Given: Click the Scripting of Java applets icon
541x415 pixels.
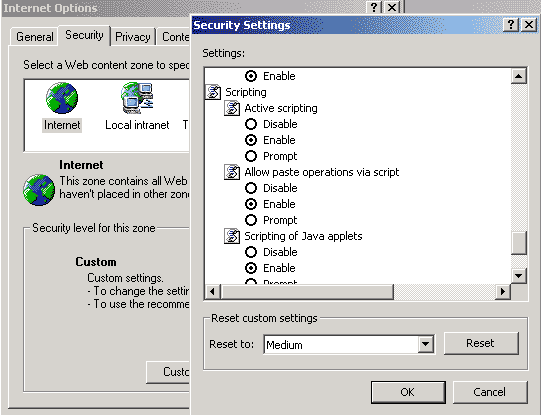Looking at the screenshot, I should click(x=232, y=236).
